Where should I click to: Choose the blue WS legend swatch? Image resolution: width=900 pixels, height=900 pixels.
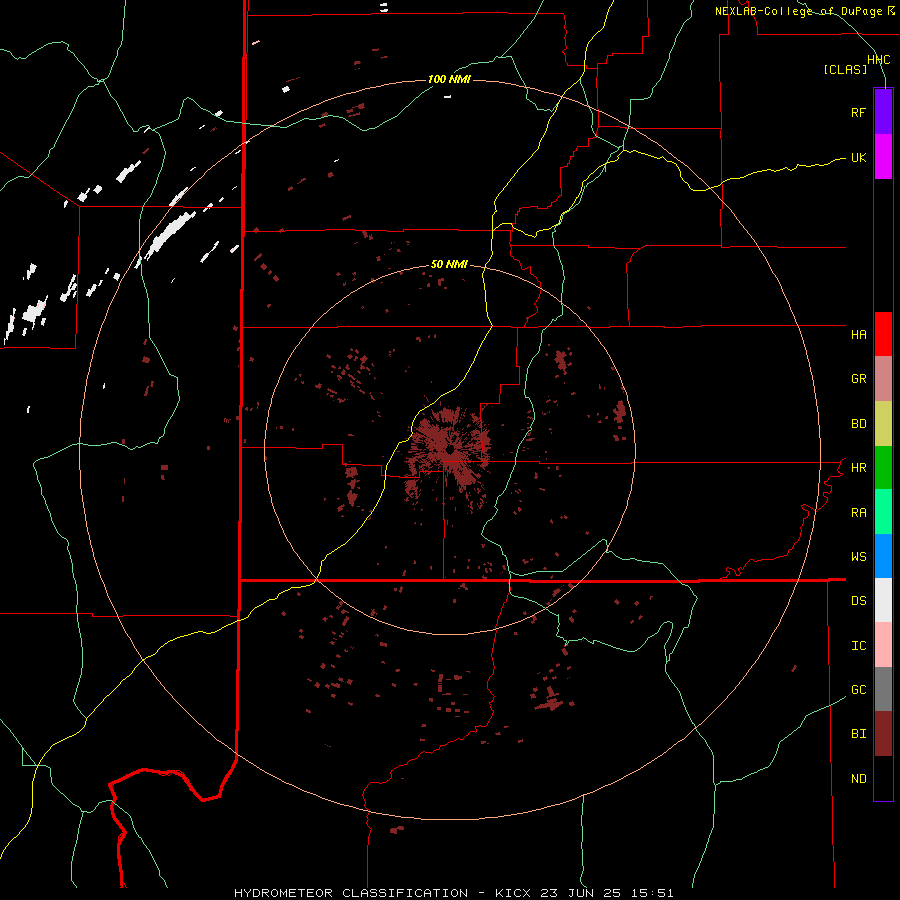pyautogui.click(x=883, y=556)
